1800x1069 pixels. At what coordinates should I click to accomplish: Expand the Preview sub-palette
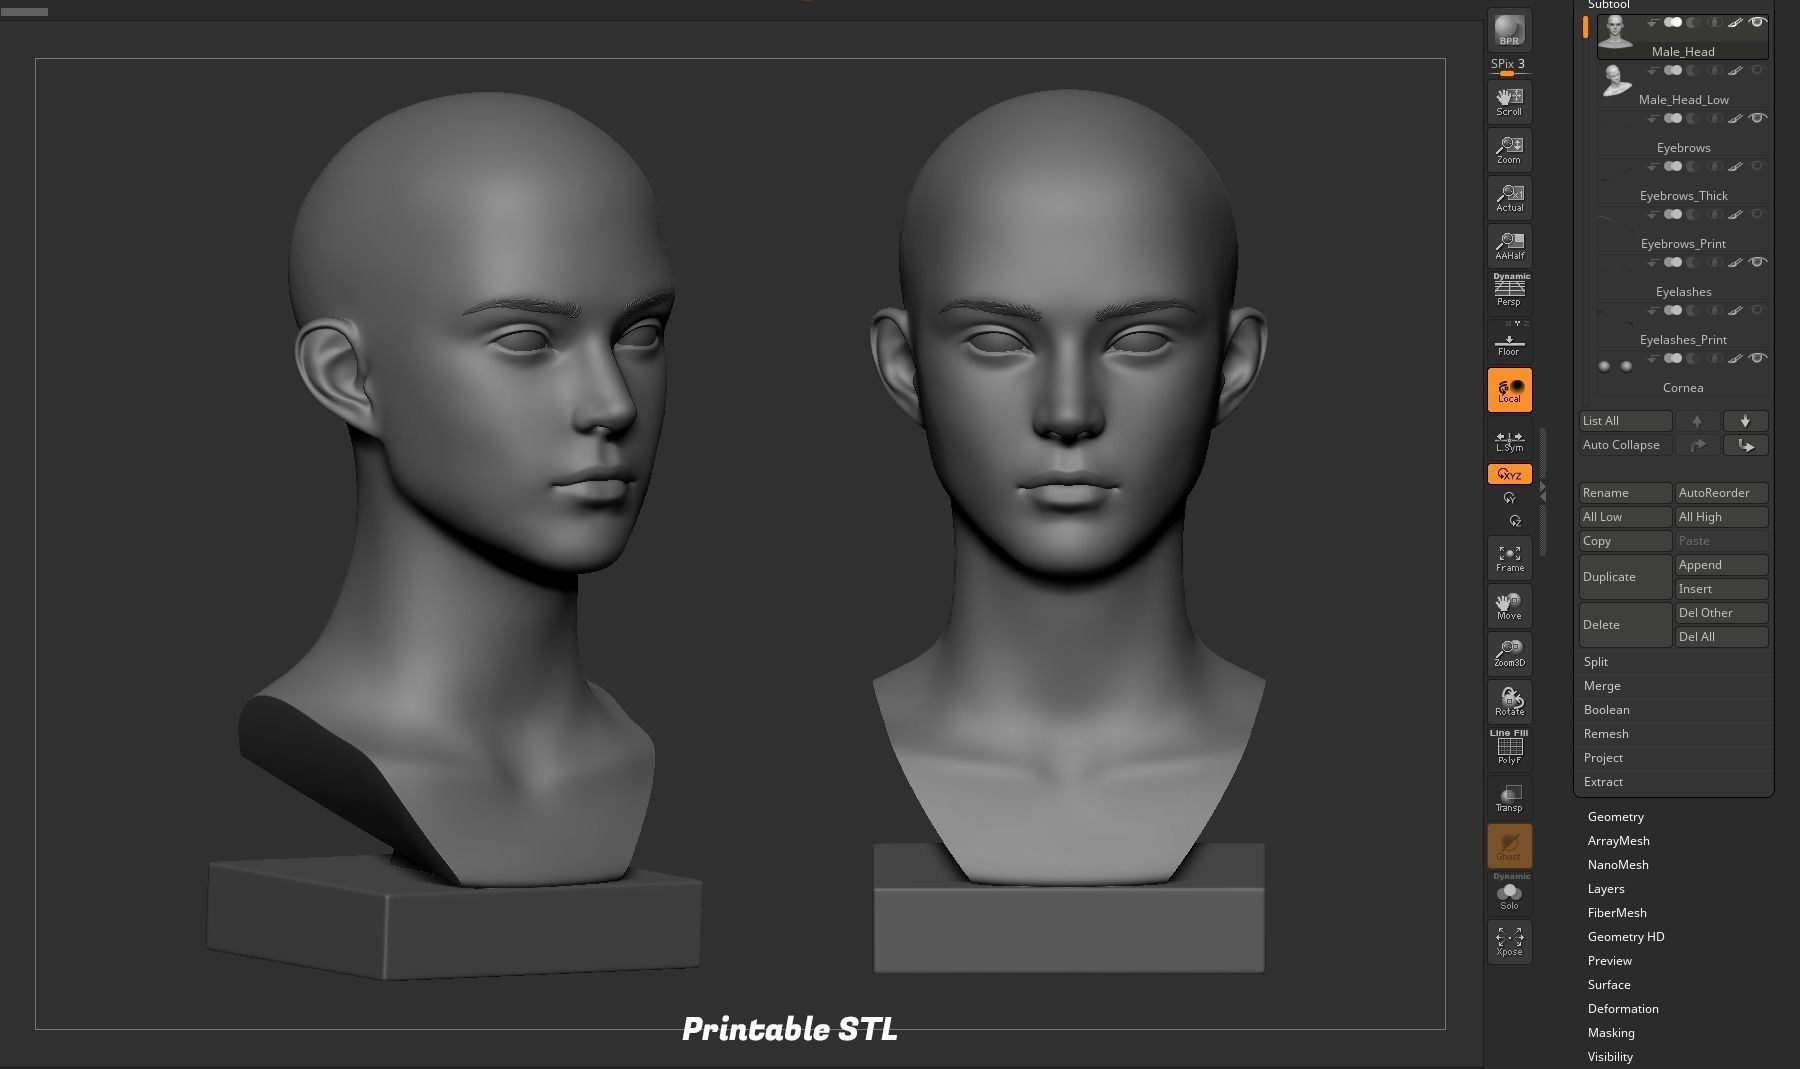(1609, 961)
